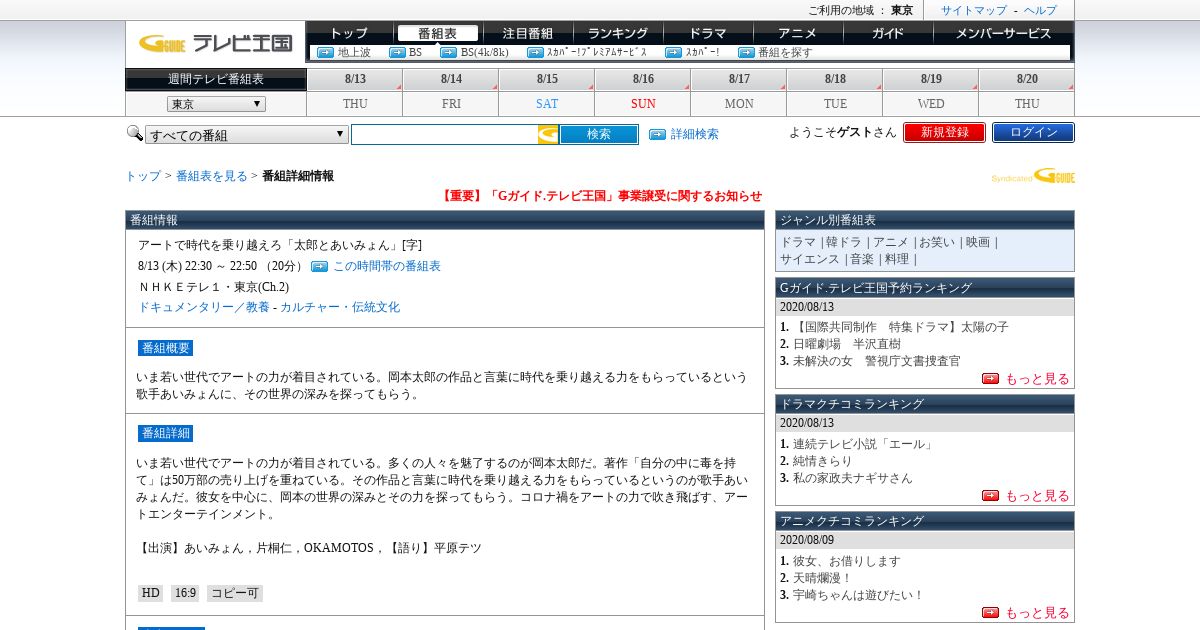Open 宇崎ちゃんは遊びたい！ entry
1200x630 pixels.
[x=859, y=595]
